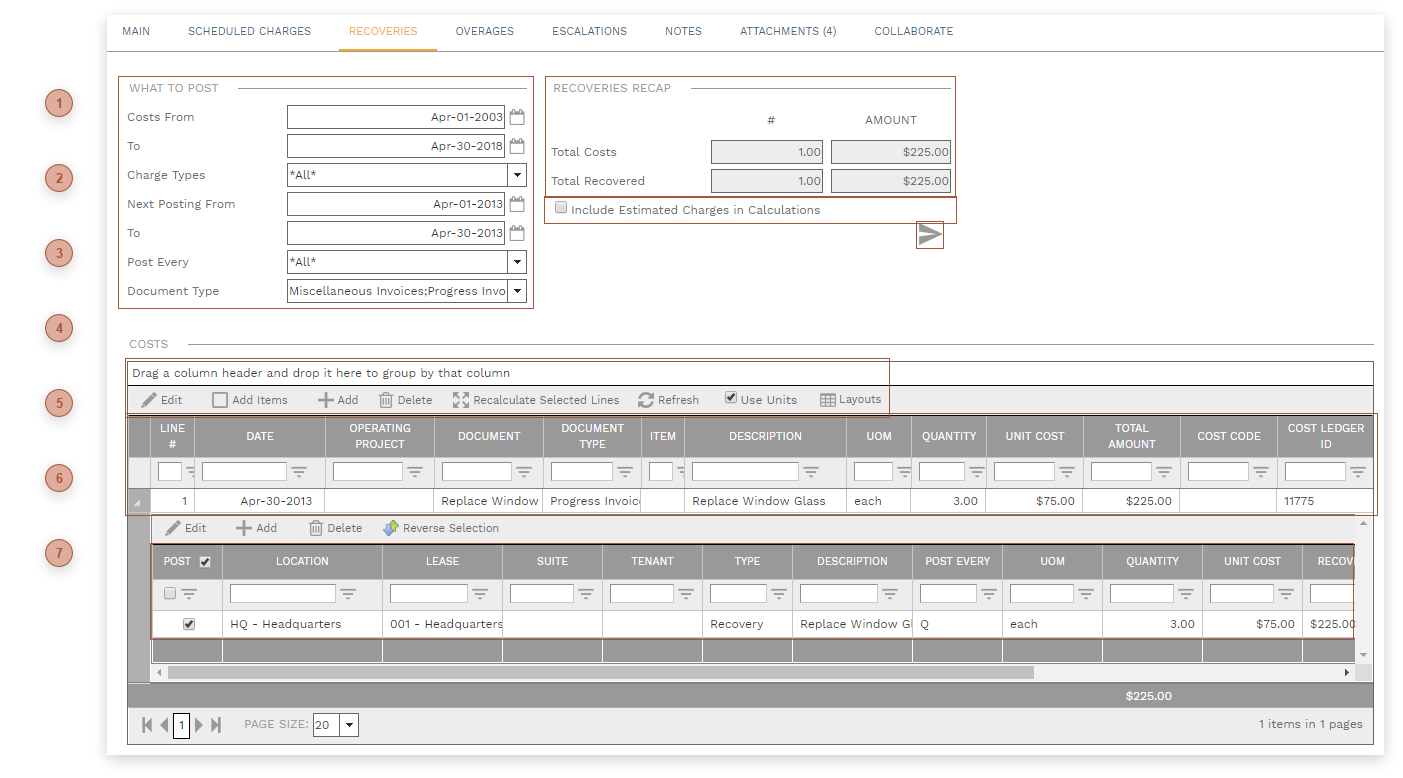The image size is (1403, 778).
Task: Open the Post Every dropdown
Action: 517,262
